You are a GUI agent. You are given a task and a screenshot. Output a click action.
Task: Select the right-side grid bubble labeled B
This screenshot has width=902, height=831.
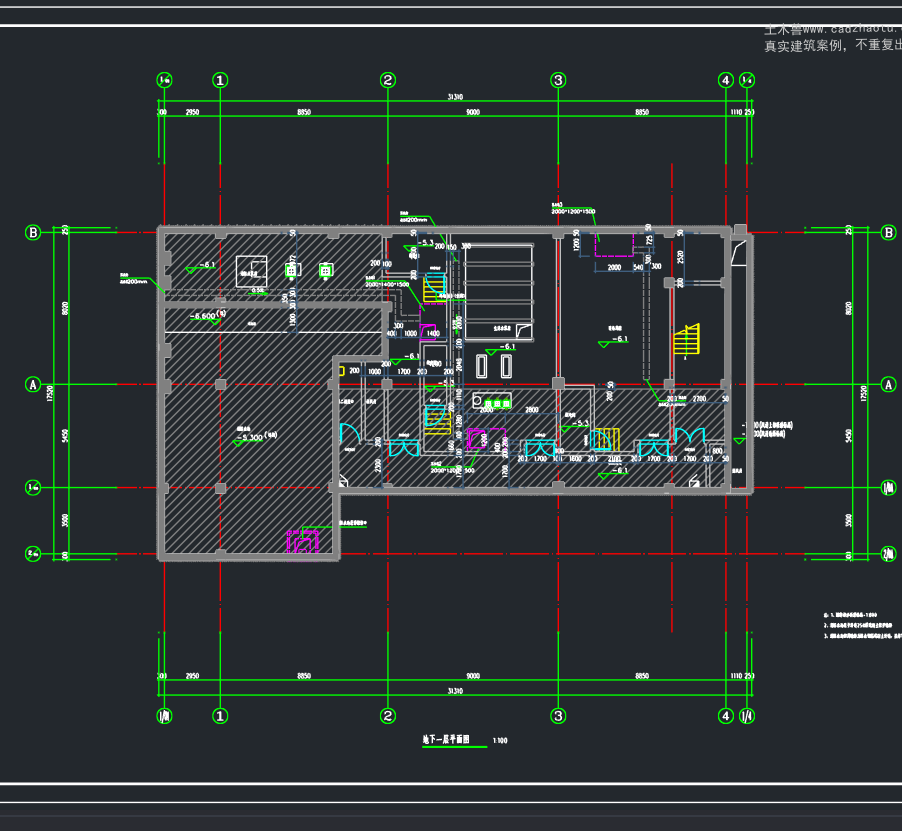click(x=889, y=232)
